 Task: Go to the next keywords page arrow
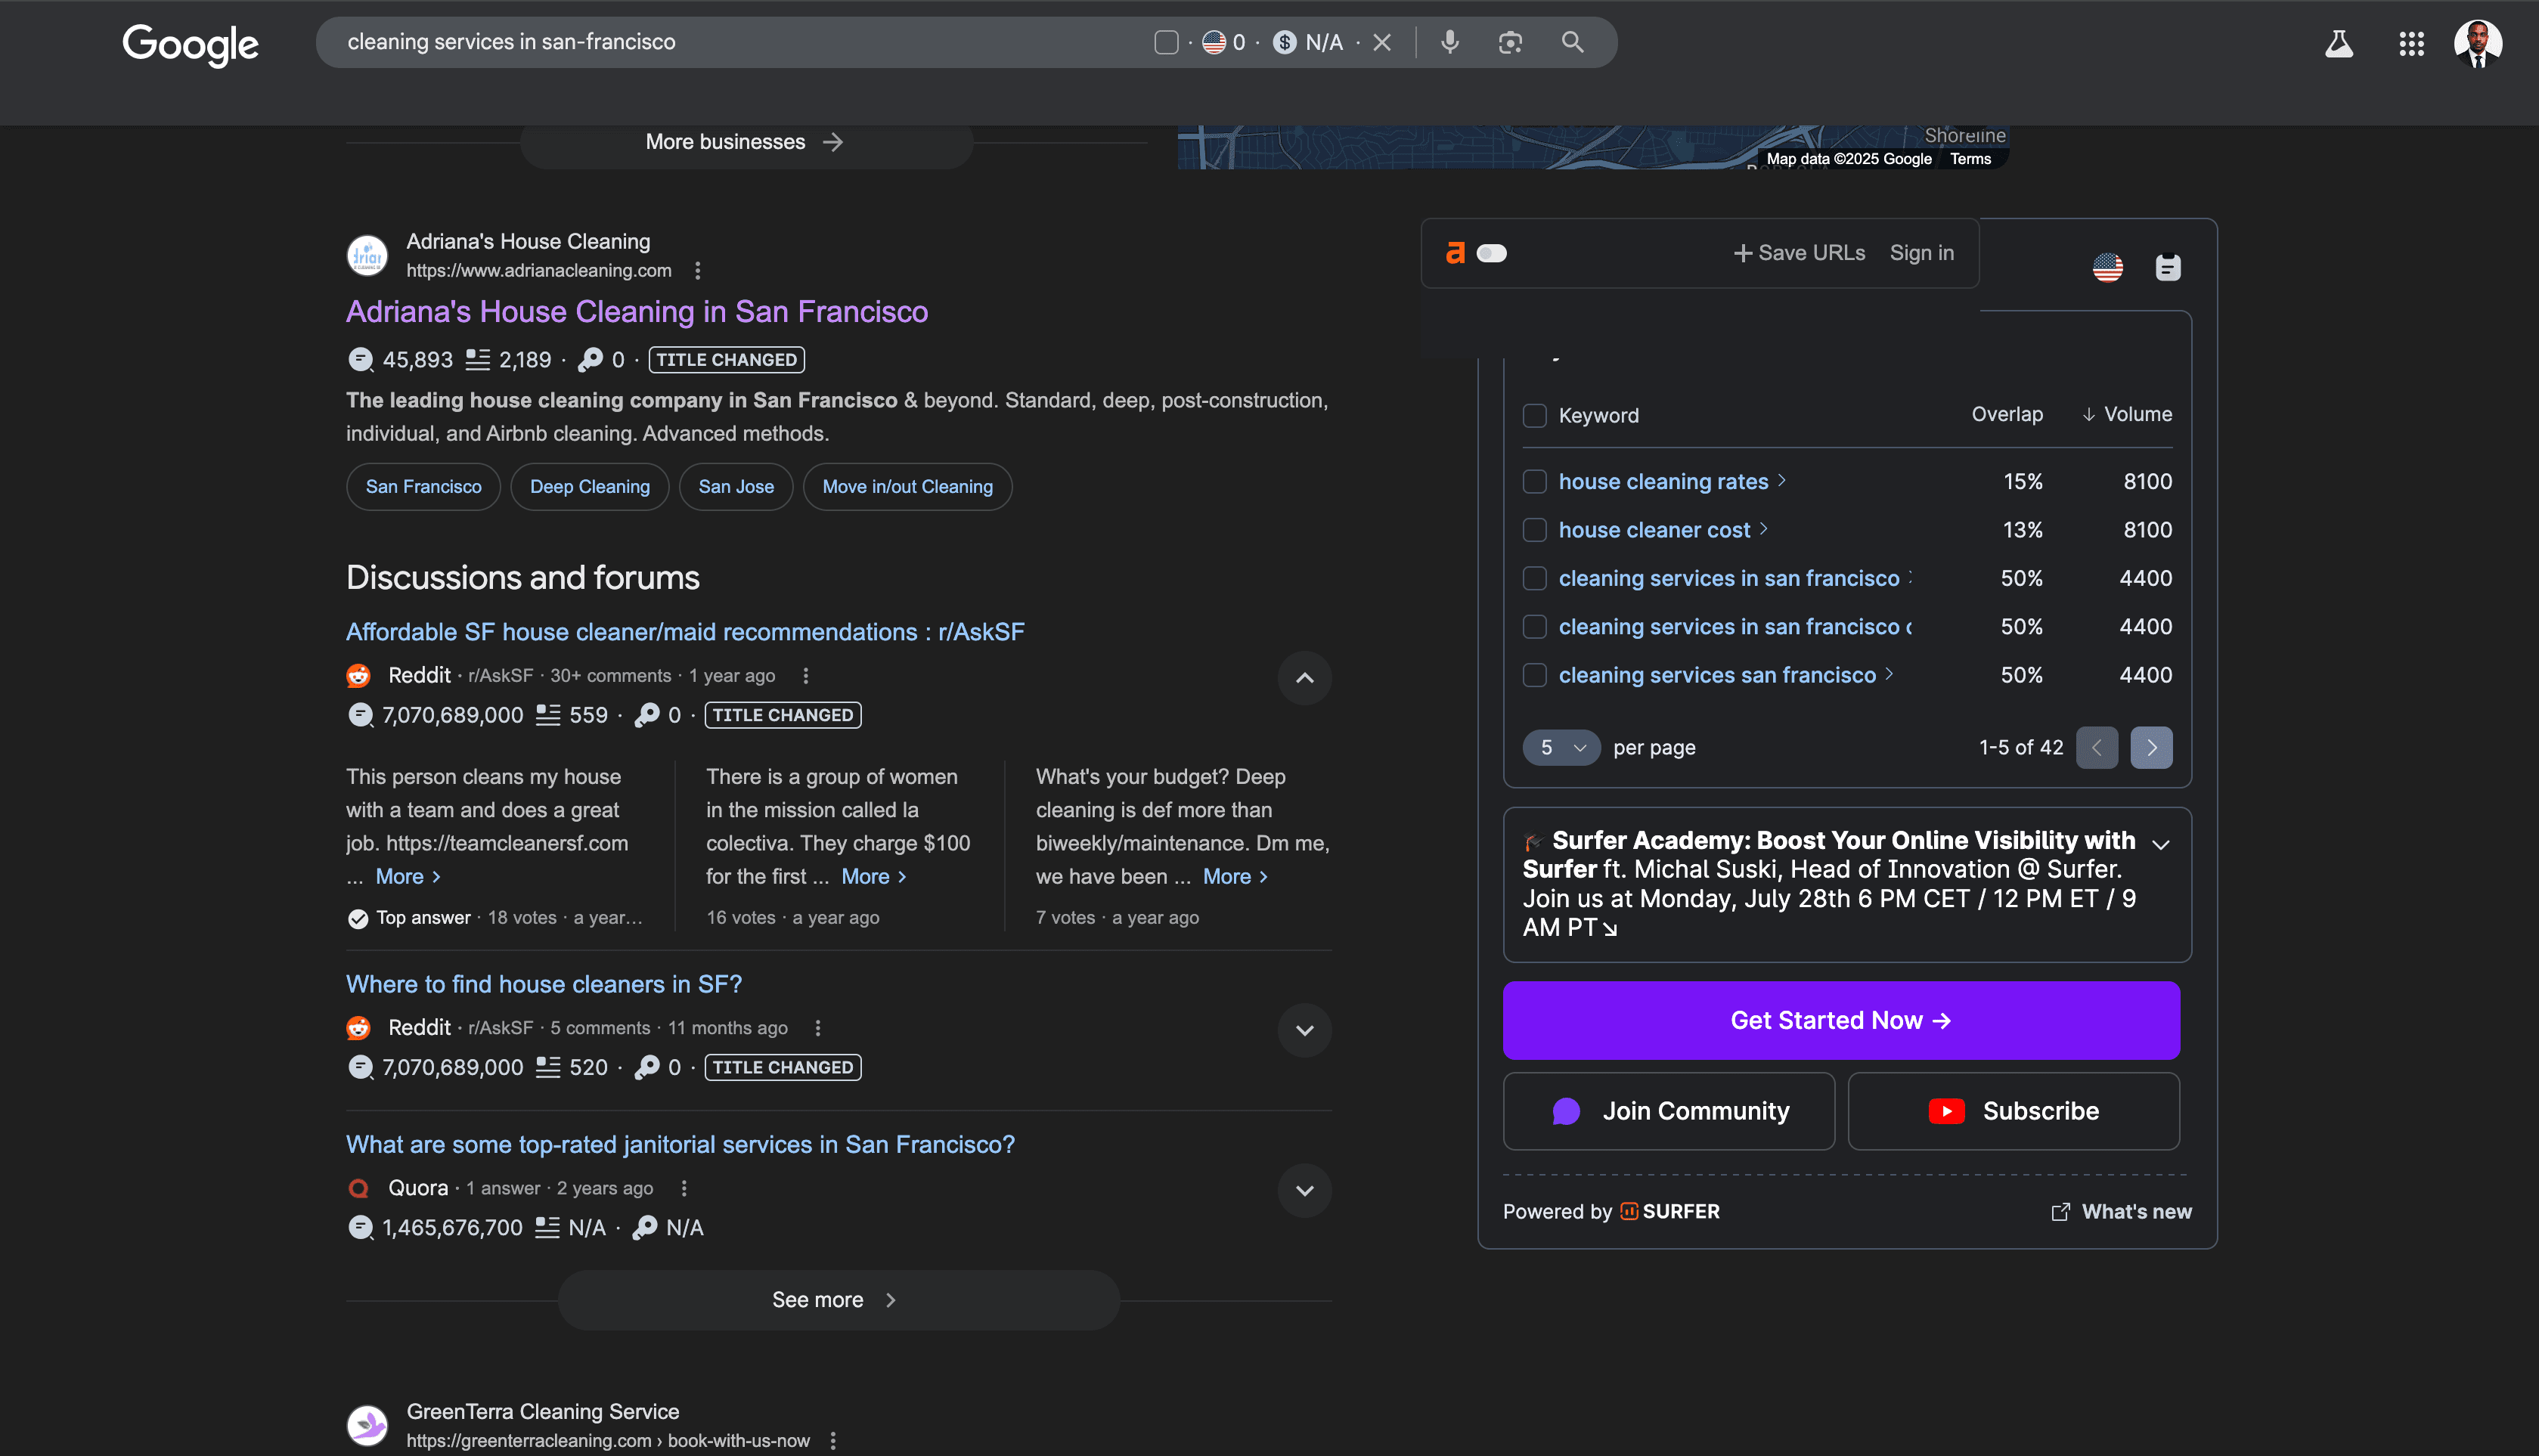tap(2151, 747)
